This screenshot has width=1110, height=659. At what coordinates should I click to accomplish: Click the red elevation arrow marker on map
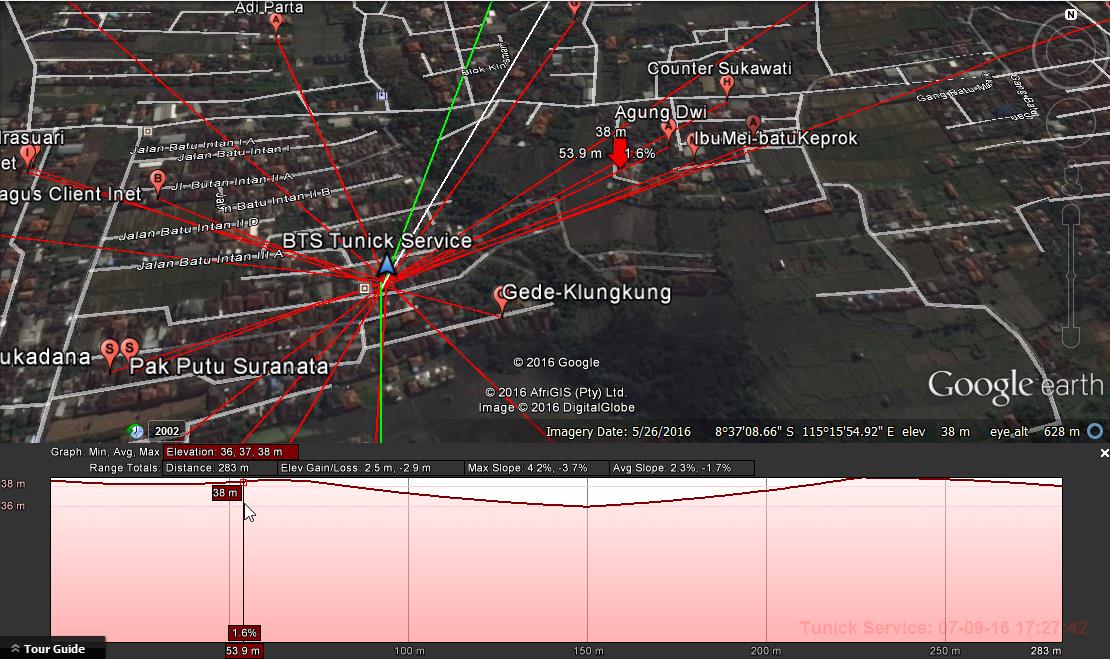pos(619,153)
